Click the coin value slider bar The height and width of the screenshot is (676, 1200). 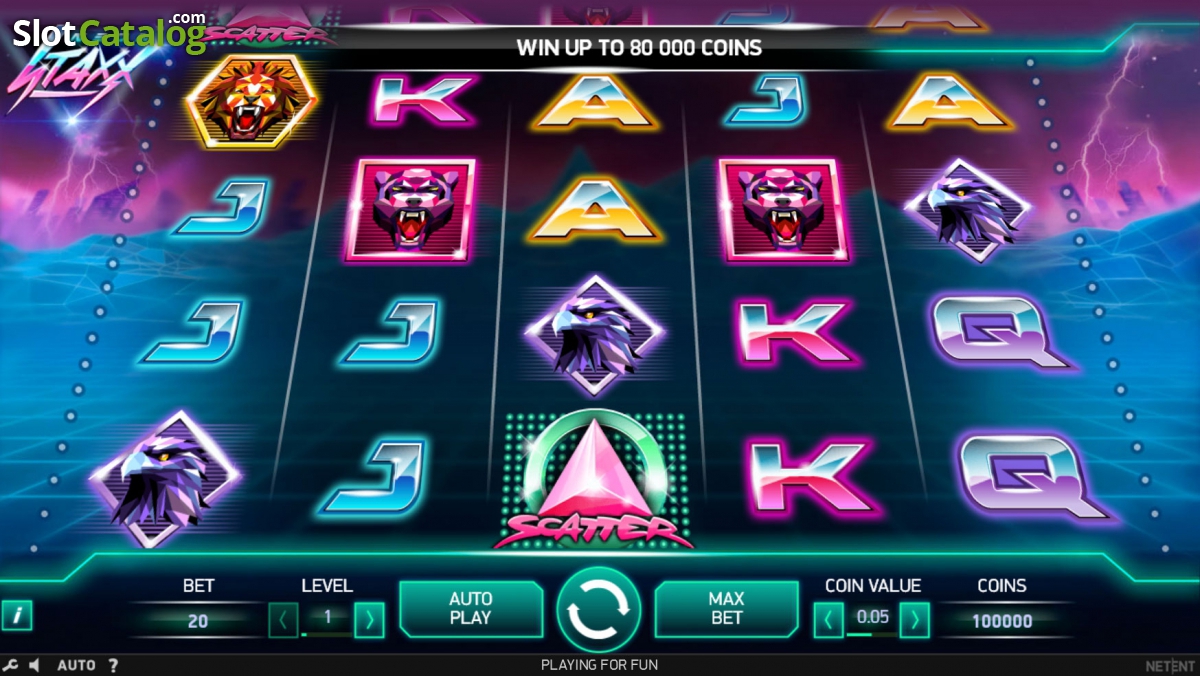[871, 634]
